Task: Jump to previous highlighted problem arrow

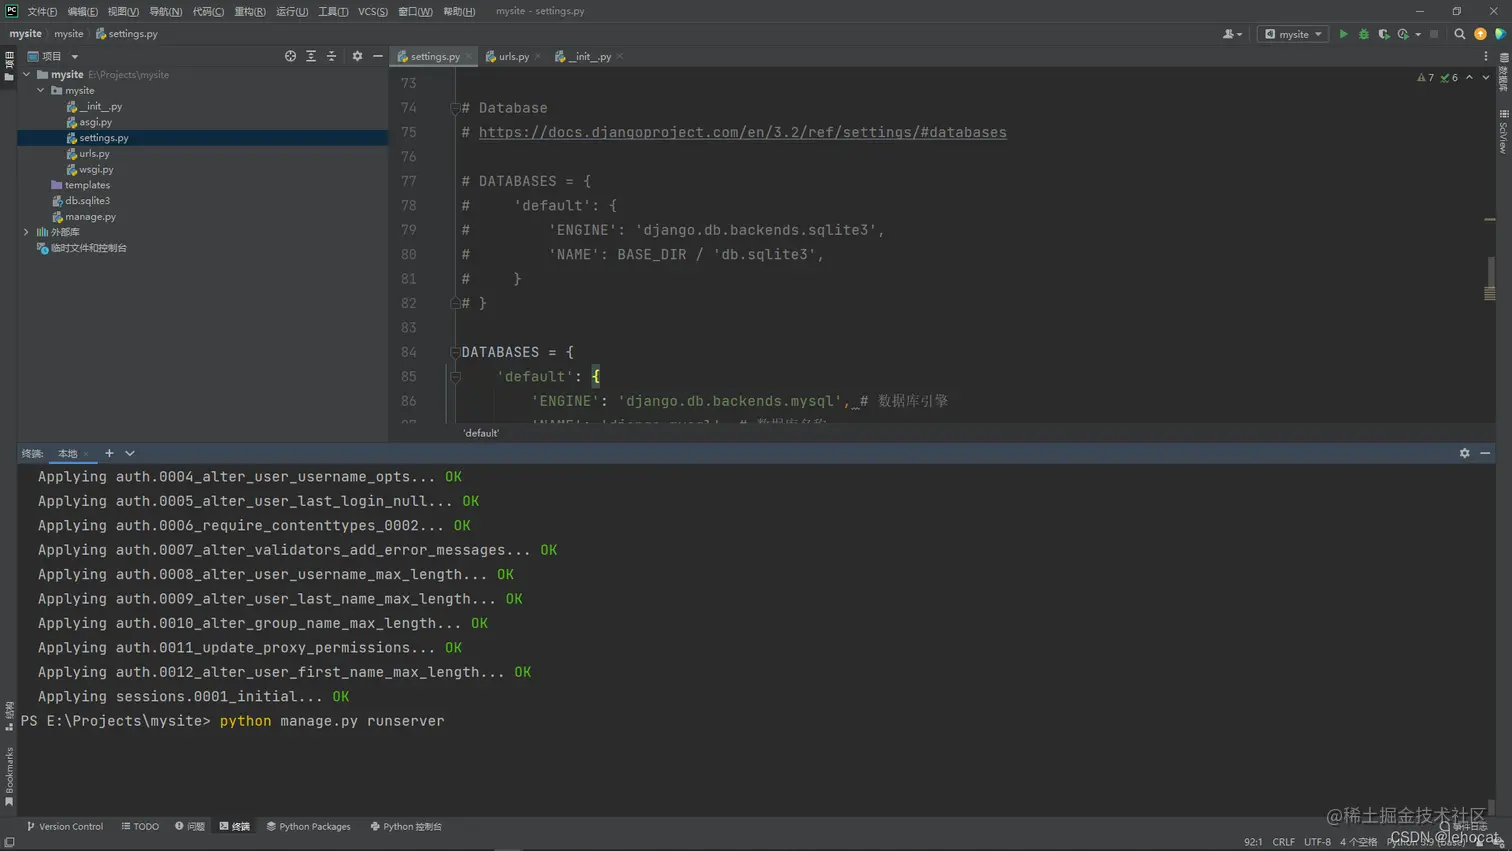Action: point(1469,77)
